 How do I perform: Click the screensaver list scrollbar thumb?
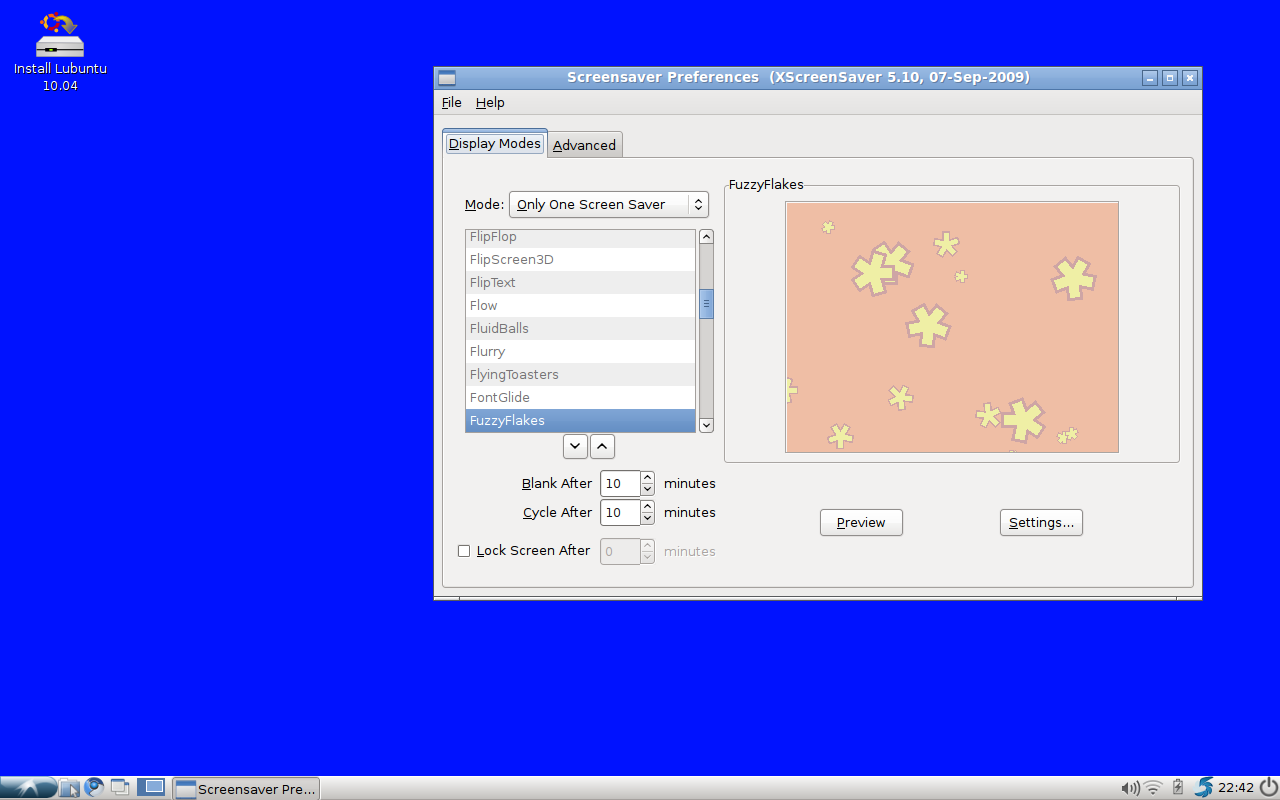click(x=706, y=304)
